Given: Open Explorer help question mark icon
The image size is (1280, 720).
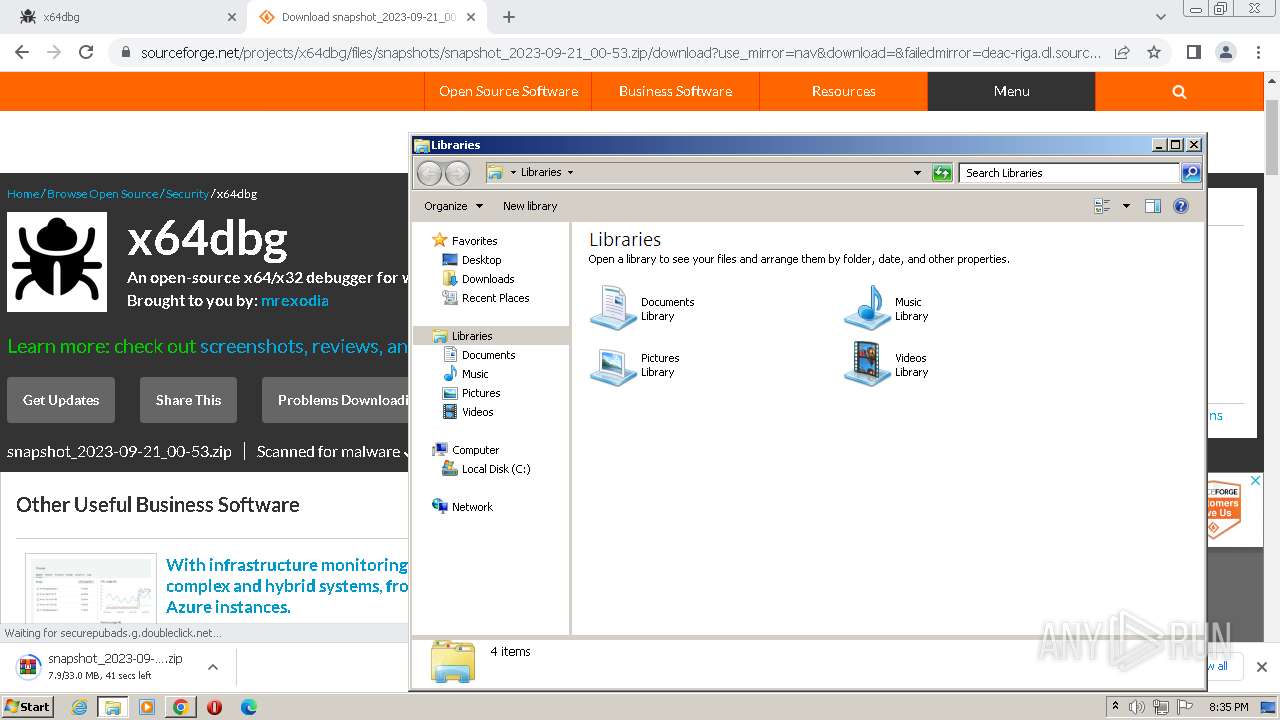Looking at the screenshot, I should coord(1181,206).
